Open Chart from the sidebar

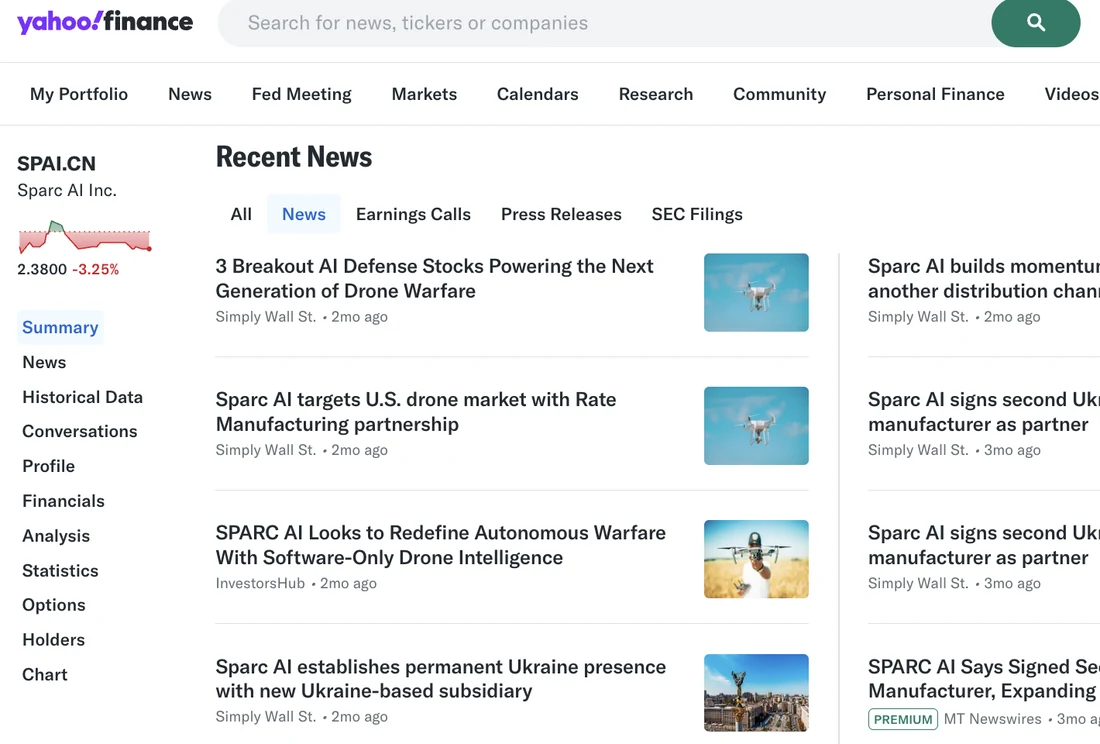point(45,675)
